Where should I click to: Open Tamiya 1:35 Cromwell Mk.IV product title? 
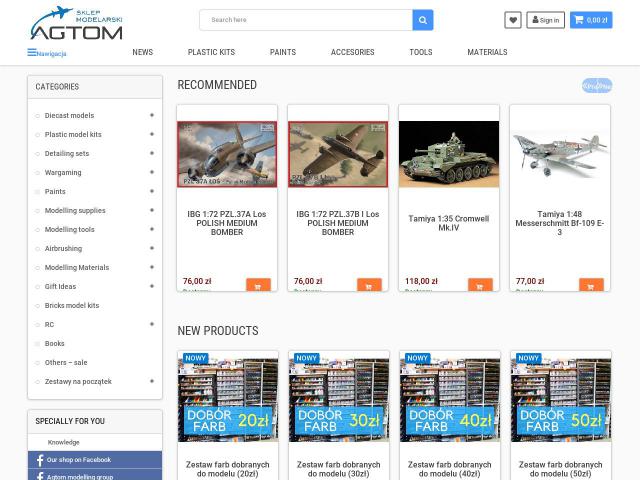point(449,223)
